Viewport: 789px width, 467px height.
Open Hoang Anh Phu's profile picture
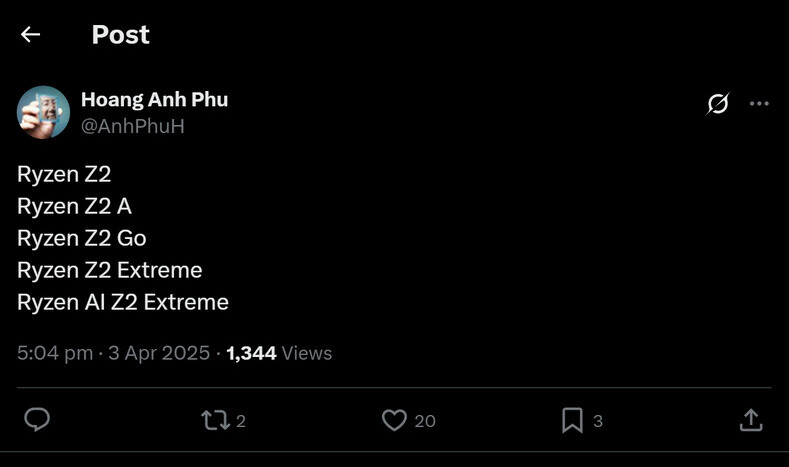[x=43, y=112]
